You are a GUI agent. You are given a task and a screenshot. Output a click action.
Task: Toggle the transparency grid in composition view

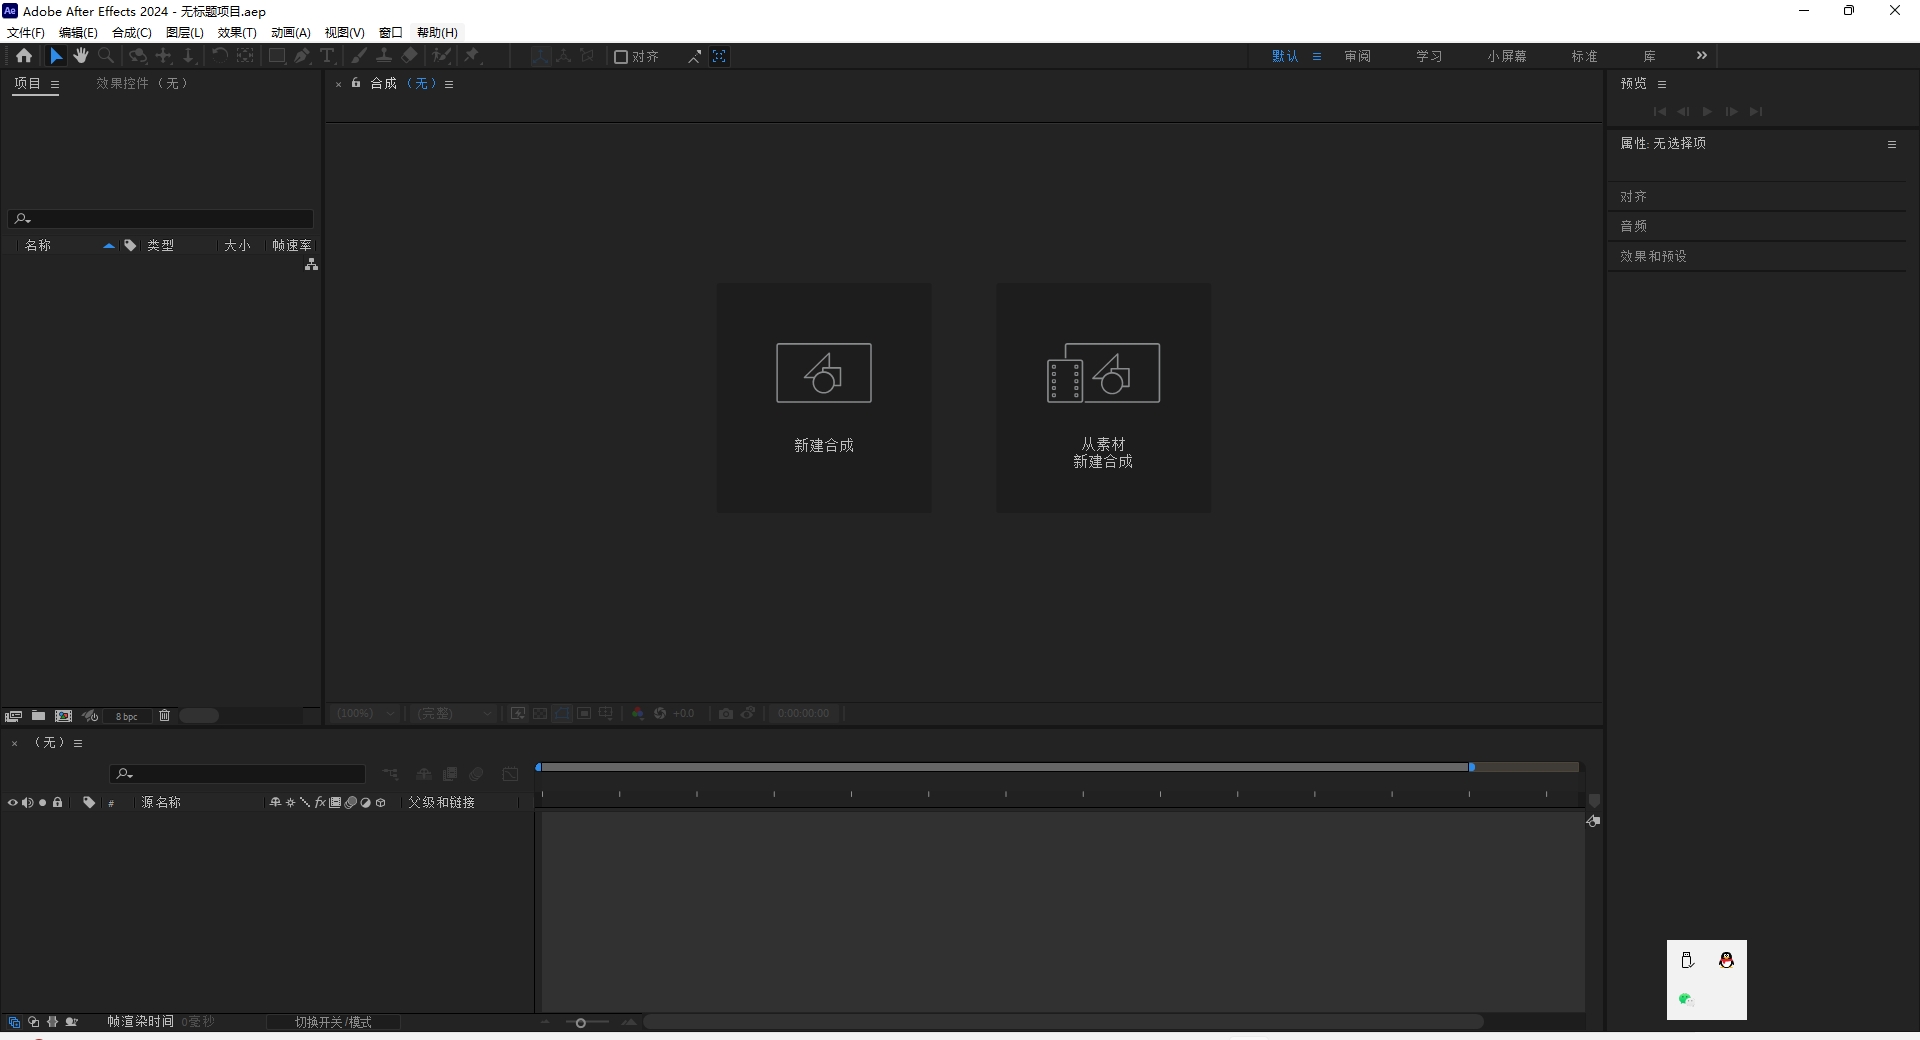point(540,713)
